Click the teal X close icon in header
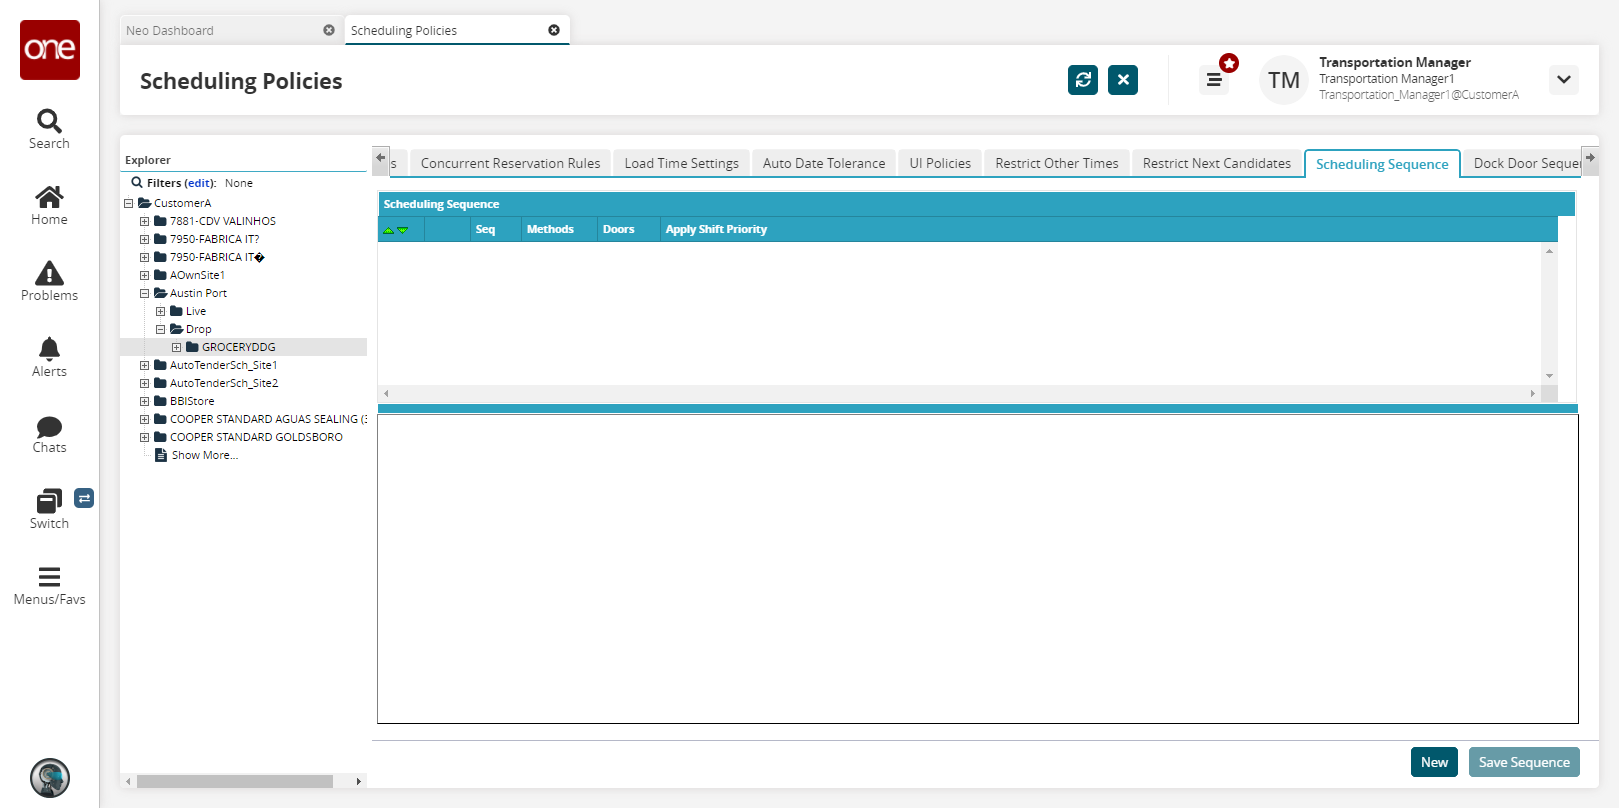Image resolution: width=1619 pixels, height=808 pixels. click(1123, 80)
